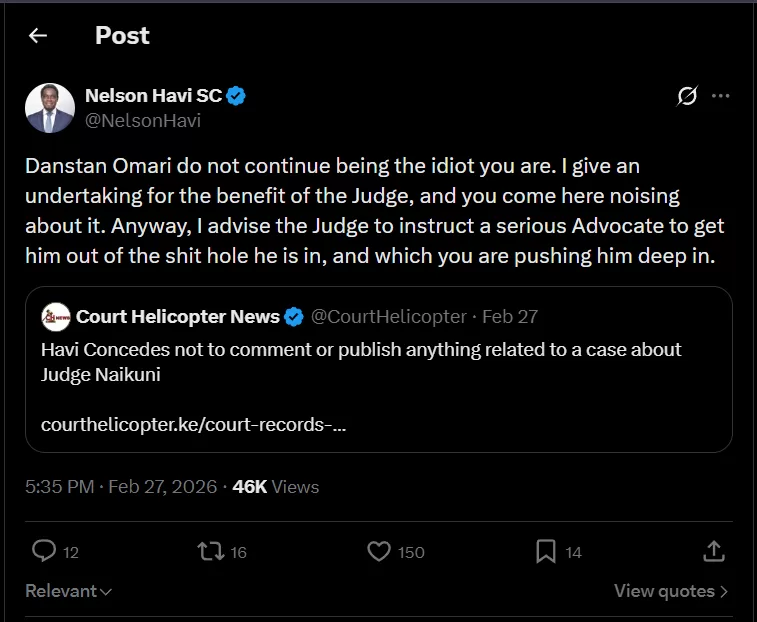
Task: Click the reply comment icon
Action: click(x=44, y=551)
